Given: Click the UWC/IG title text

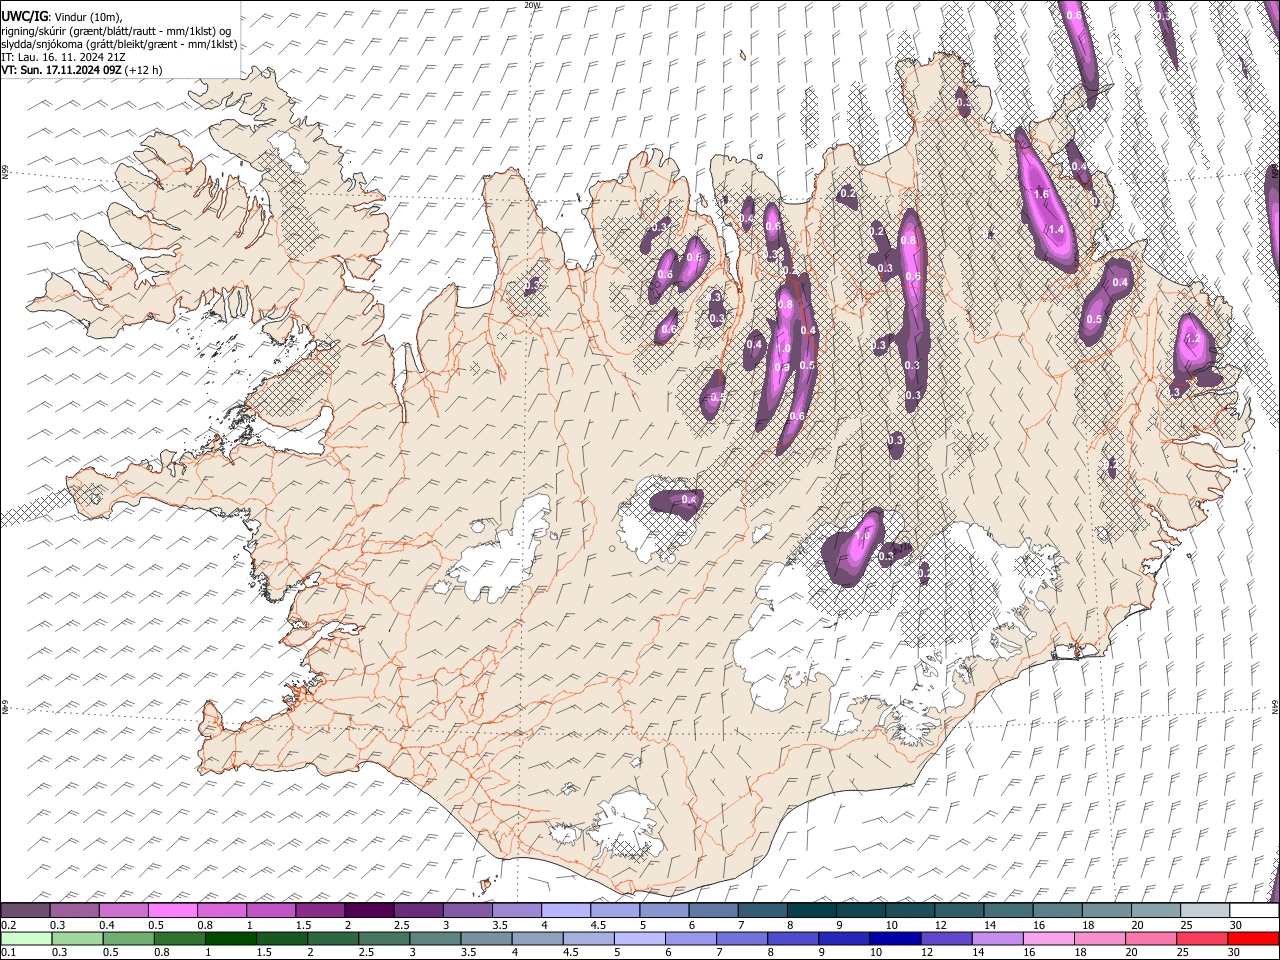Looking at the screenshot, I should [x=24, y=16].
